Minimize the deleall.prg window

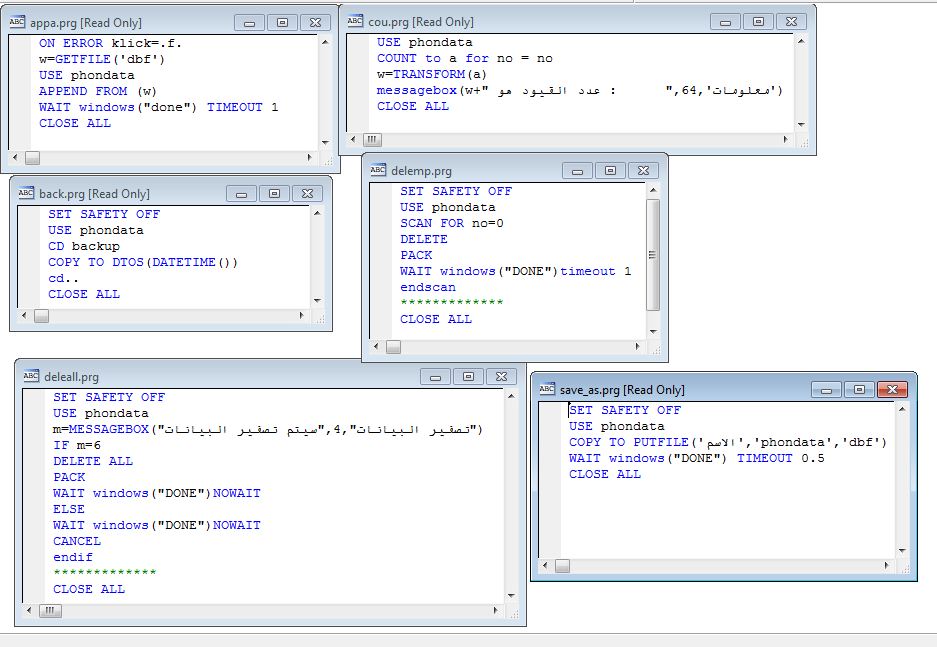pos(436,377)
